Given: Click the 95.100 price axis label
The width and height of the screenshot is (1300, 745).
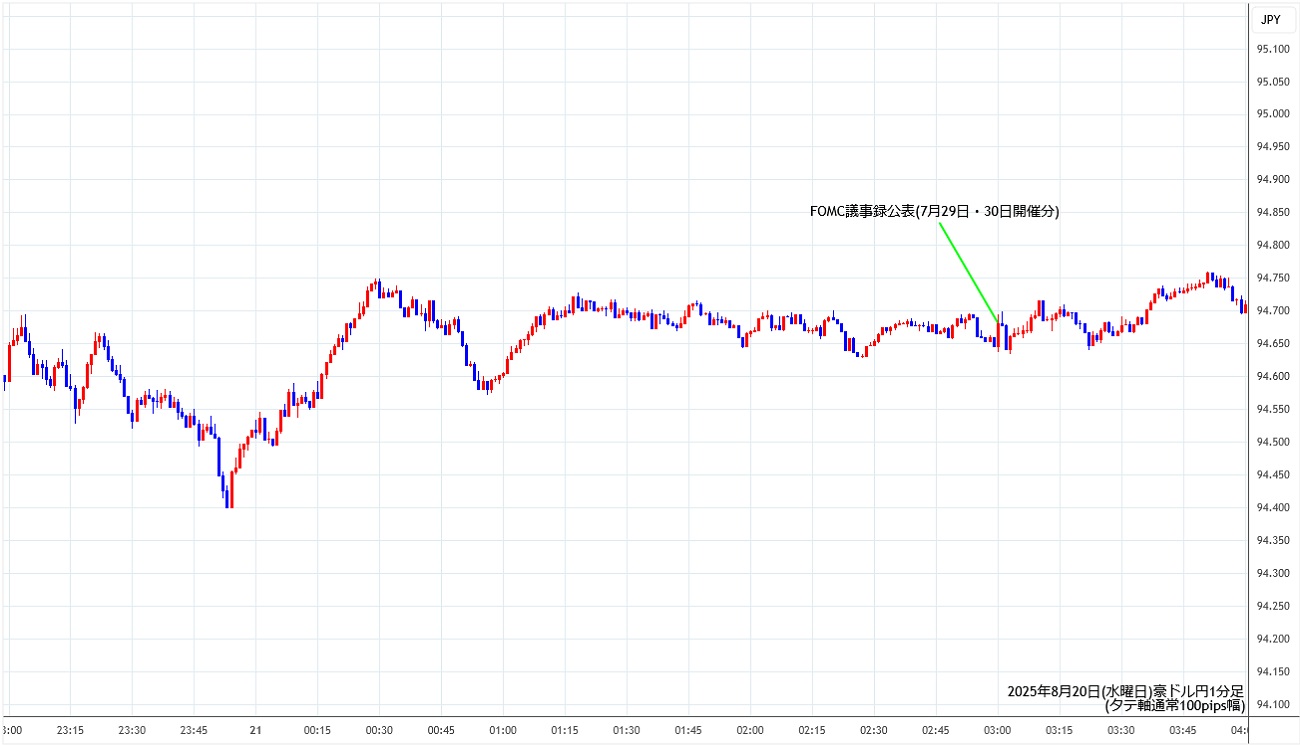Looking at the screenshot, I should (x=1273, y=49).
